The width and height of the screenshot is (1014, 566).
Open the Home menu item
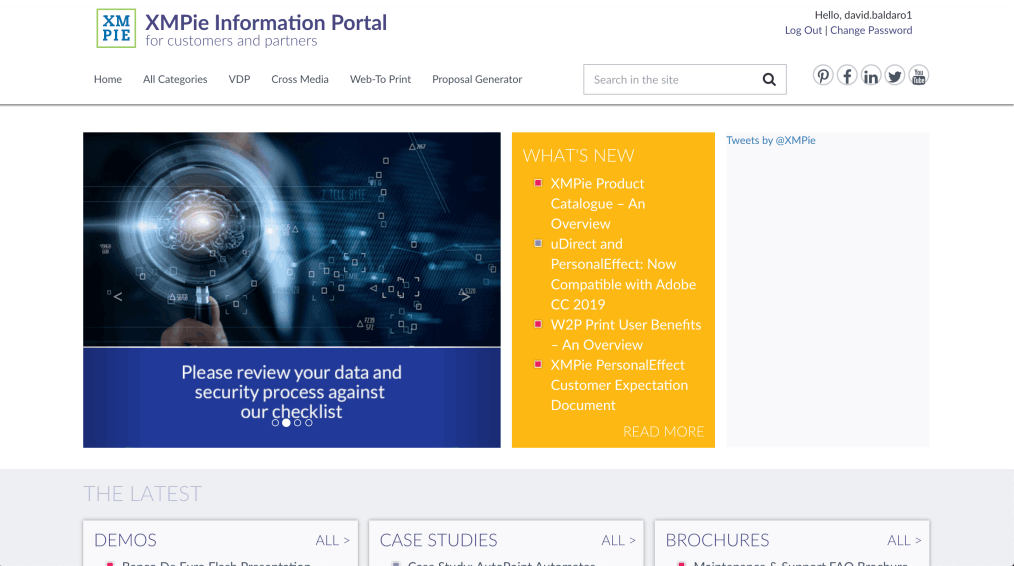click(x=107, y=79)
